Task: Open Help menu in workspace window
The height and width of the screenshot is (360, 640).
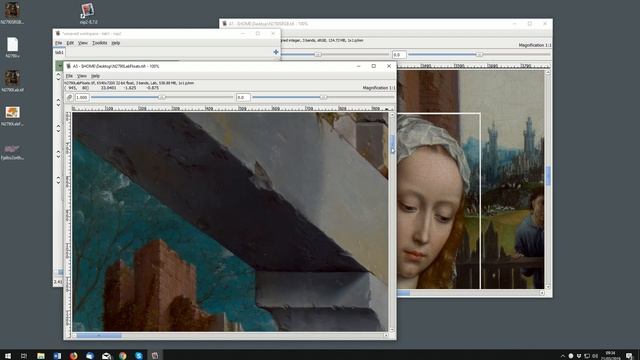Action: [116, 43]
